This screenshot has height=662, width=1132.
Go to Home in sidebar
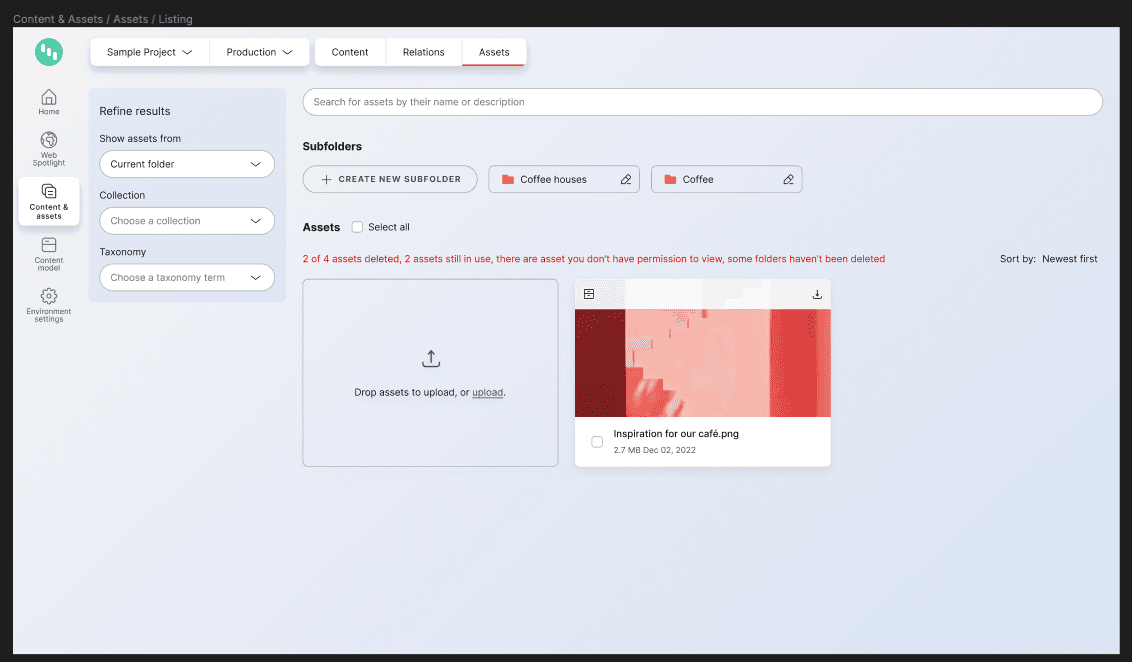click(48, 101)
